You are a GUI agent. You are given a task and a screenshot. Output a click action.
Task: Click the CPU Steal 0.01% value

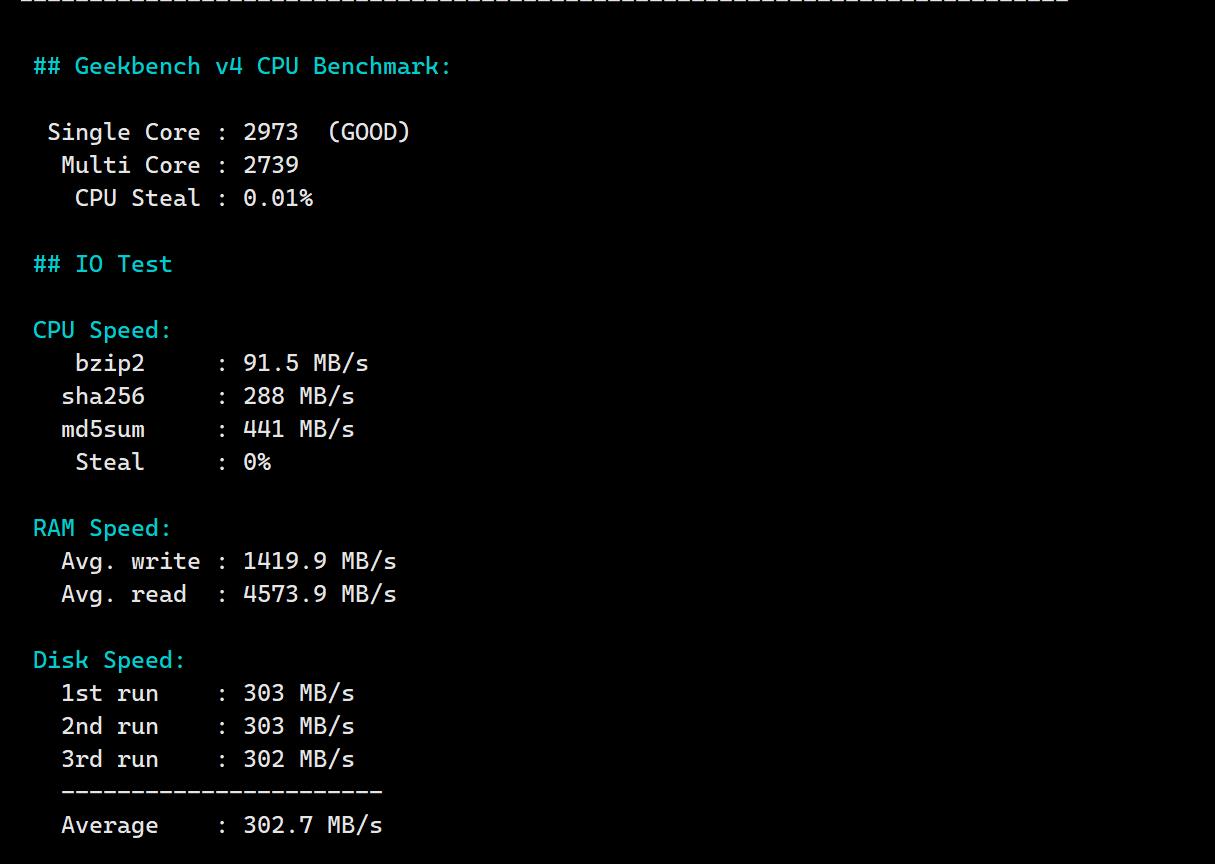tap(277, 198)
